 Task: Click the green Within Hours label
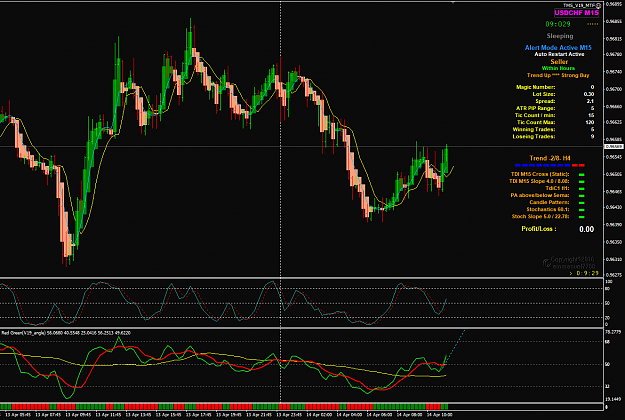(558, 69)
